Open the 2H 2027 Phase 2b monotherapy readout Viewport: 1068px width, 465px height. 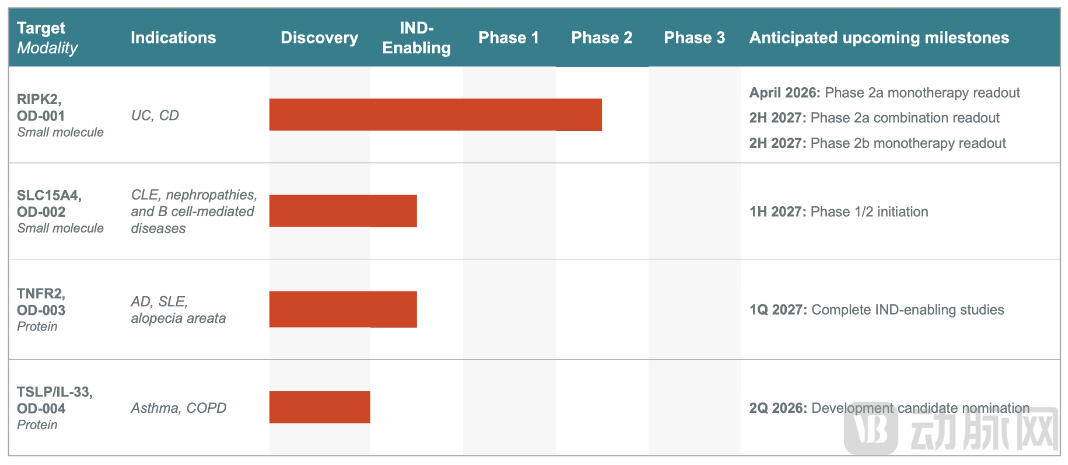coord(877,143)
